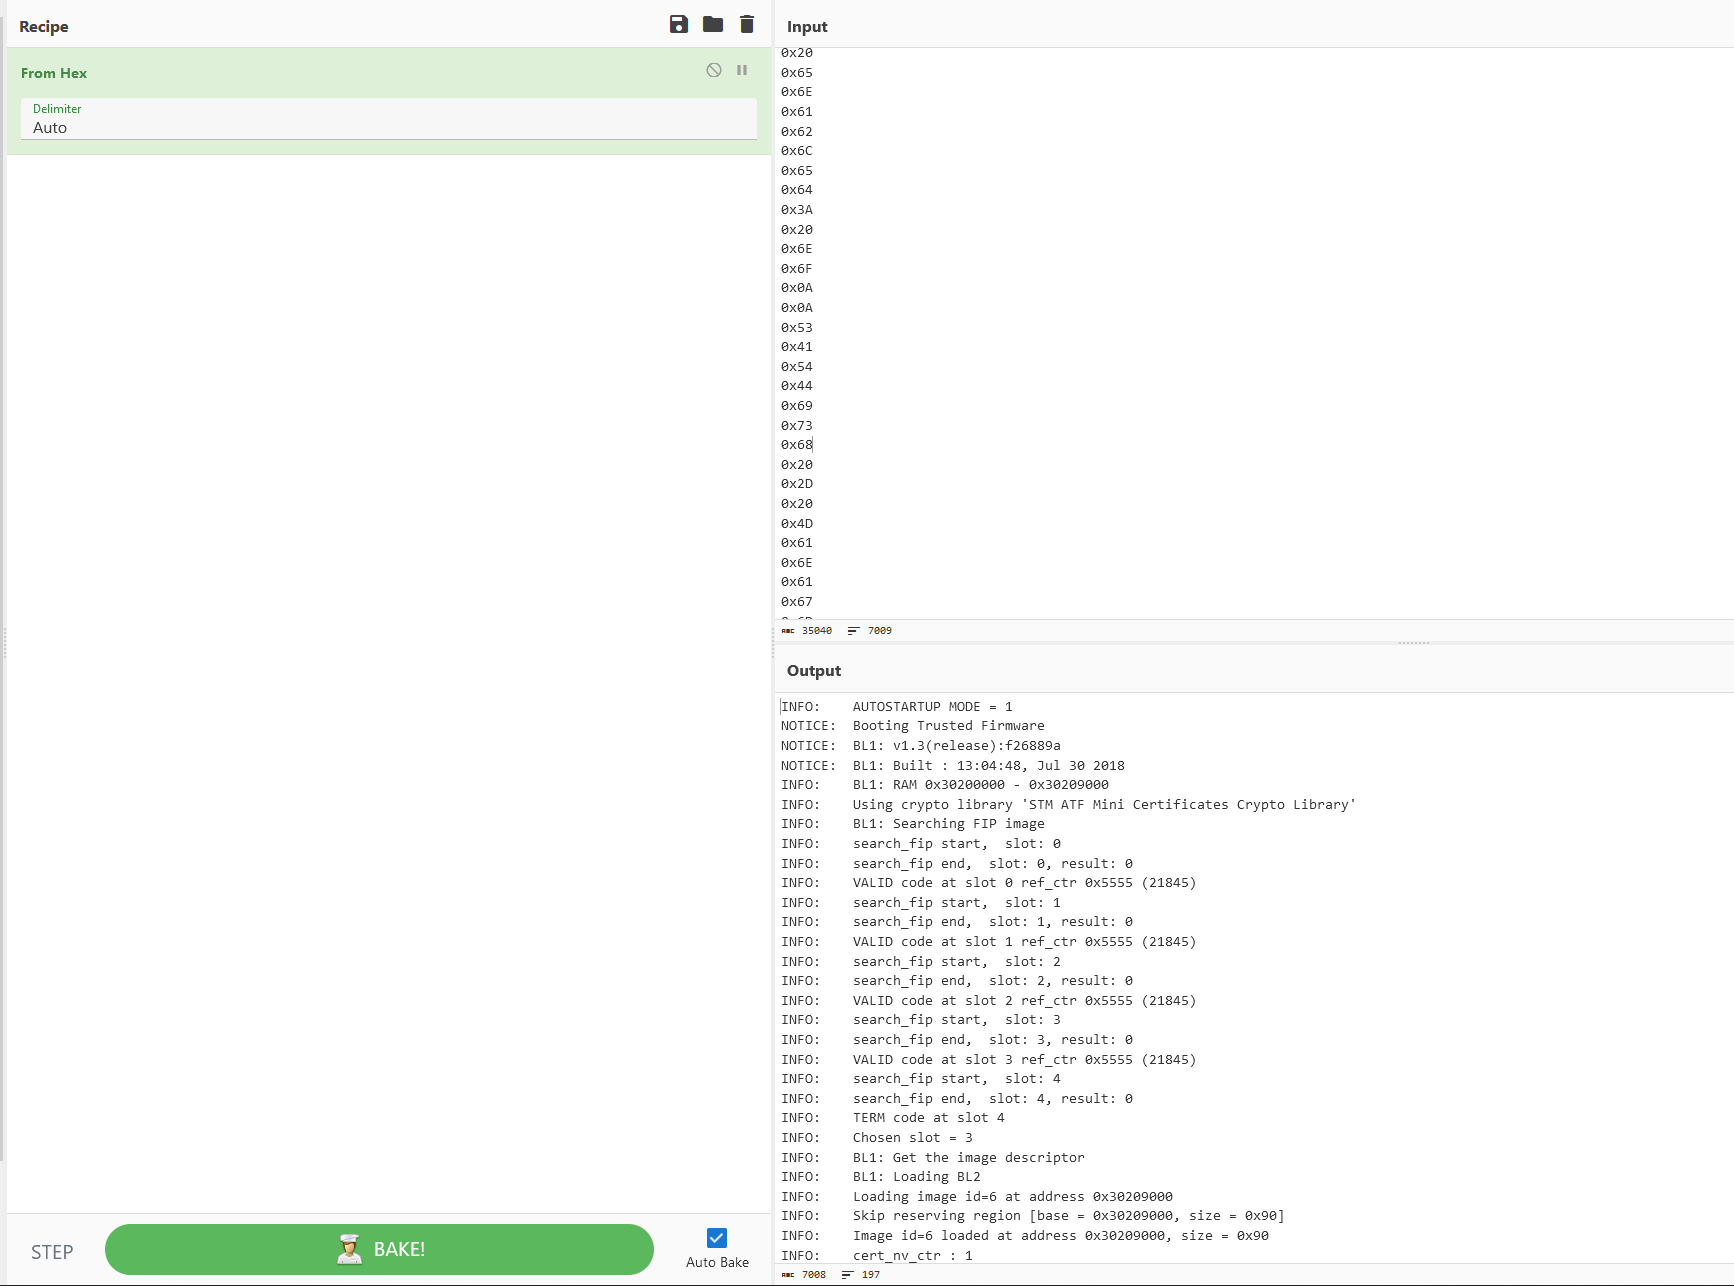Click the From Hex operation title
The width and height of the screenshot is (1734, 1286).
[x=54, y=73]
